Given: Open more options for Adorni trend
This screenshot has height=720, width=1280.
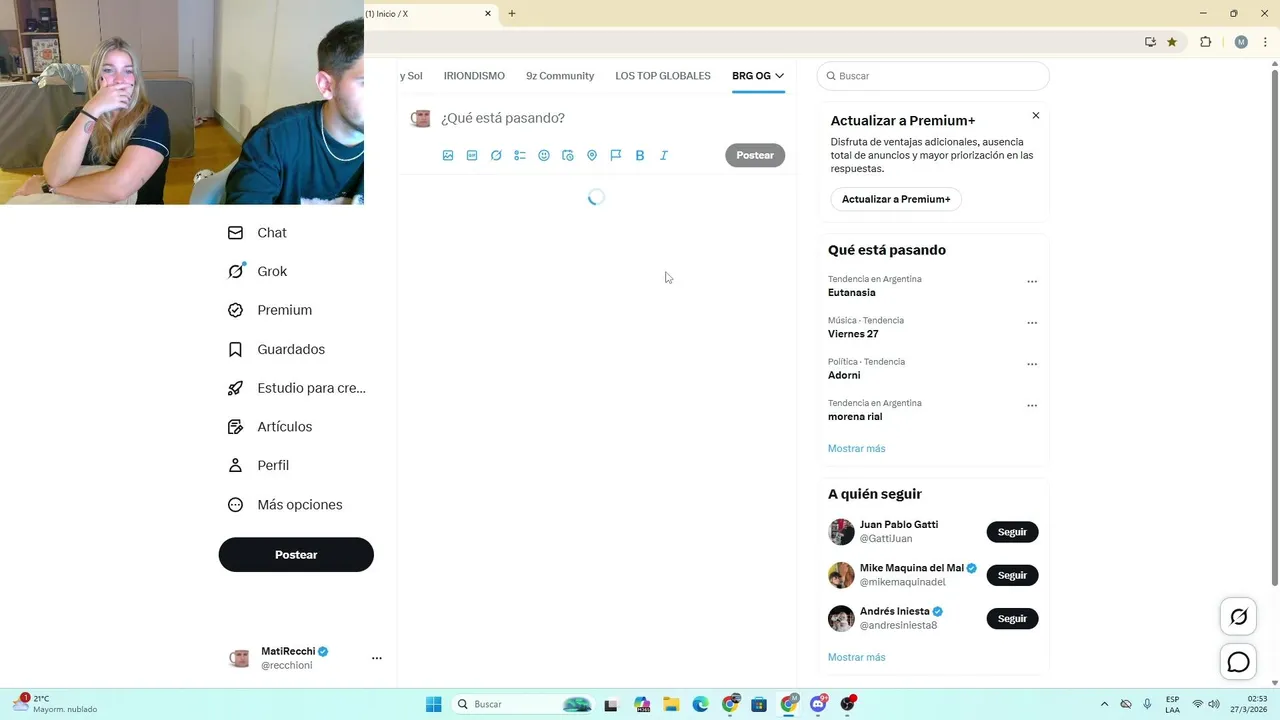Looking at the screenshot, I should (x=1032, y=365).
